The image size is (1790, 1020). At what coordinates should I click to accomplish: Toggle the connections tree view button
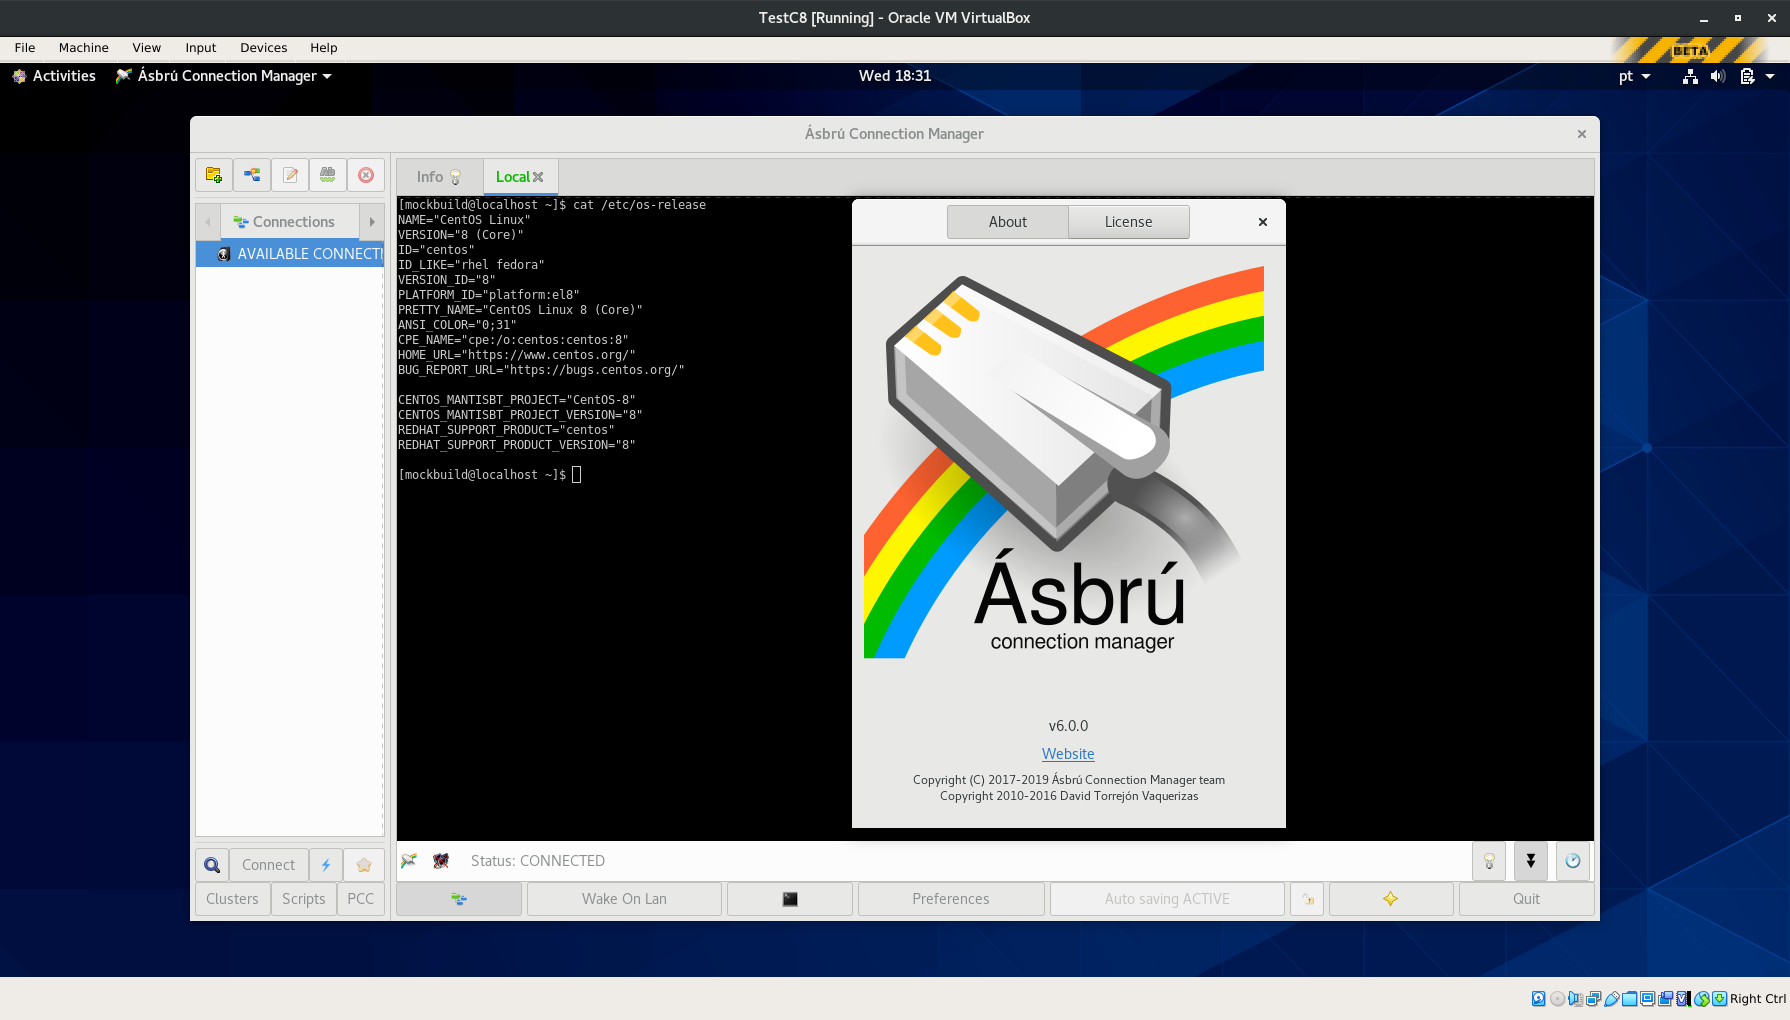click(x=459, y=899)
